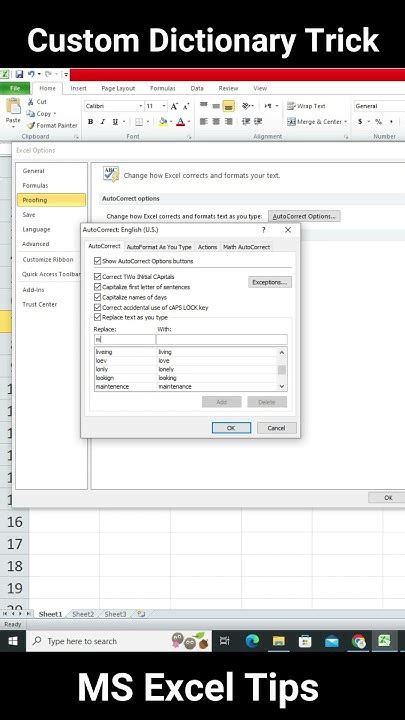Open the font name Calibri dropdown
This screenshot has height=720, width=405.
[x=141, y=106]
